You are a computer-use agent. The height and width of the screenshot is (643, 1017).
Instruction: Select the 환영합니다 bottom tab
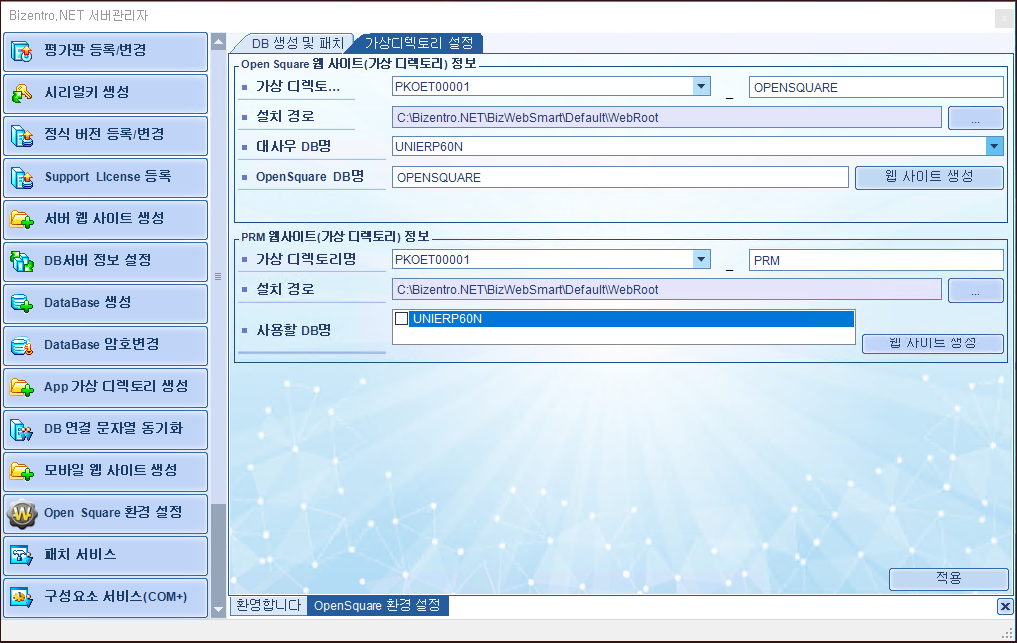(x=268, y=606)
